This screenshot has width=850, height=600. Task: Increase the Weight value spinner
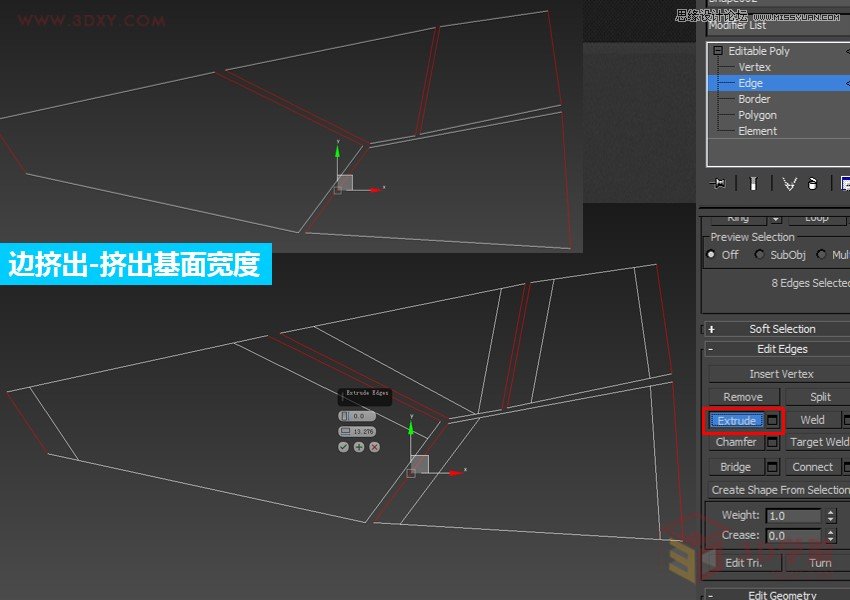[x=829, y=510]
